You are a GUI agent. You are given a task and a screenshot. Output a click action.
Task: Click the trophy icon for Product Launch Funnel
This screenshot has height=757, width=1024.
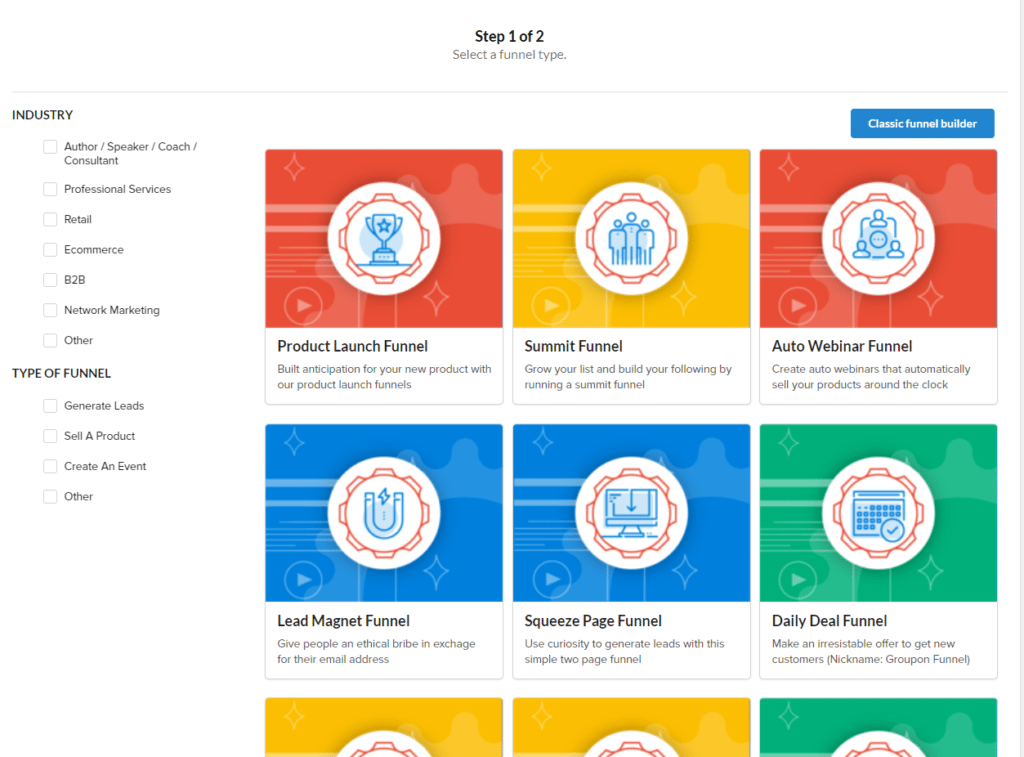(384, 238)
